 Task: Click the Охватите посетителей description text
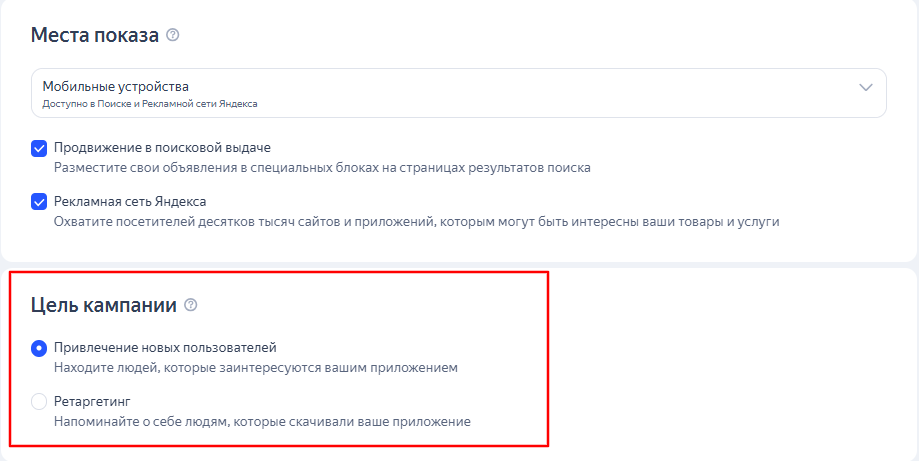415,221
